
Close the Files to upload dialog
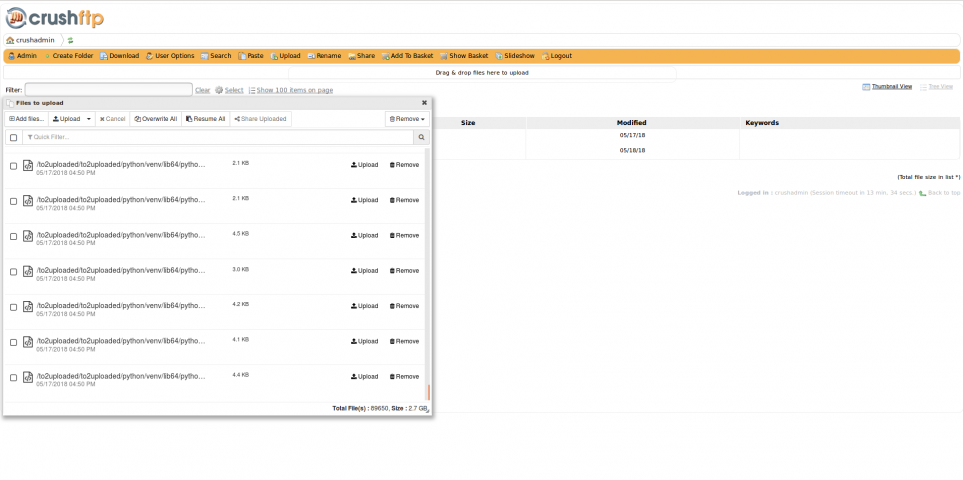coord(424,103)
